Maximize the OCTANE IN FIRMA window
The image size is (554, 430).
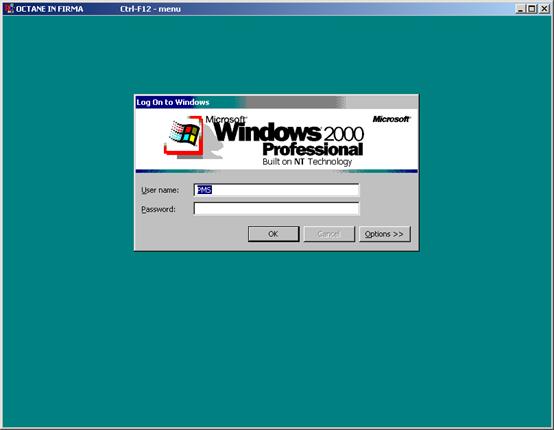point(531,9)
